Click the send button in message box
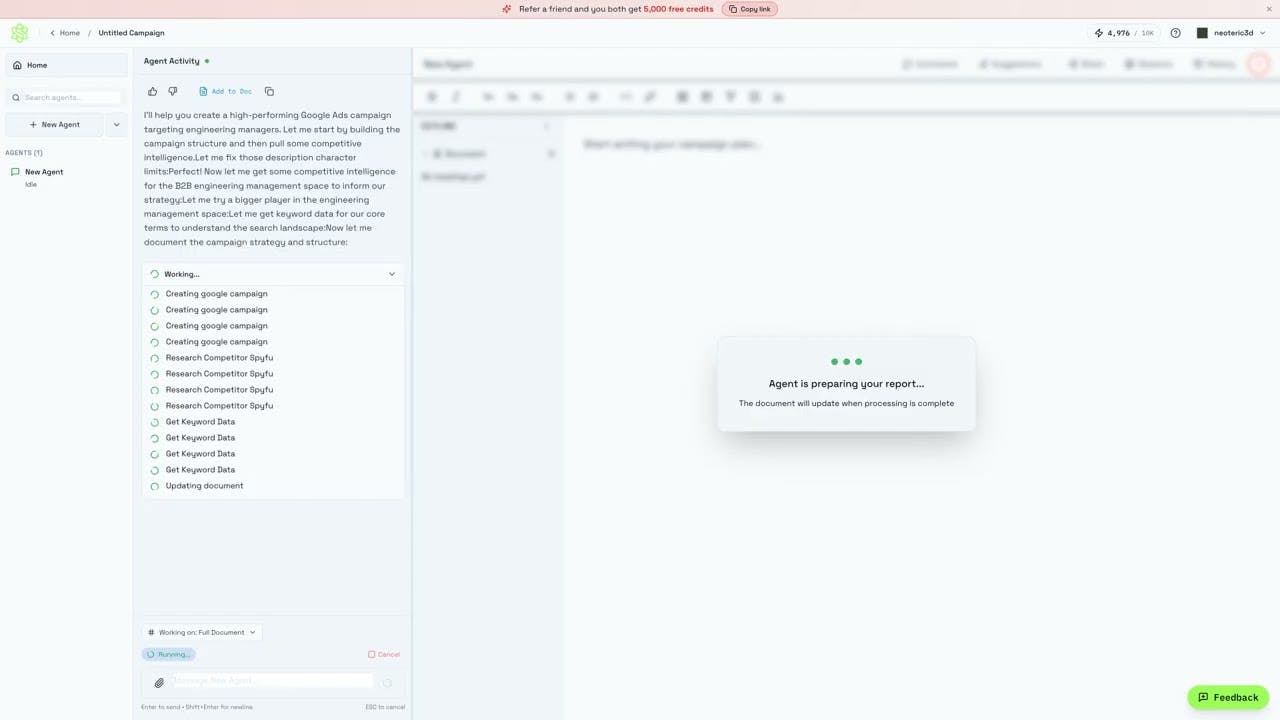The height and width of the screenshot is (720, 1280). (387, 683)
